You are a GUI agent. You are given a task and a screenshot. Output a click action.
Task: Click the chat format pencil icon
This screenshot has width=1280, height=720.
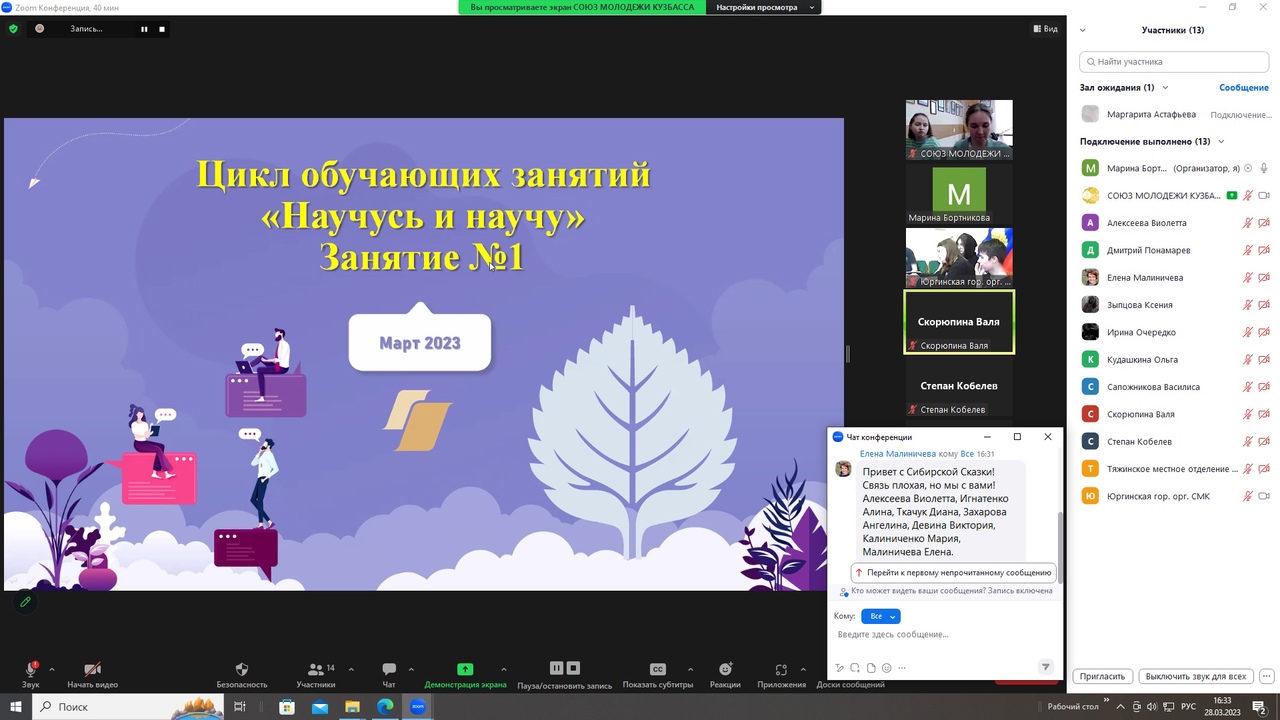coord(839,668)
